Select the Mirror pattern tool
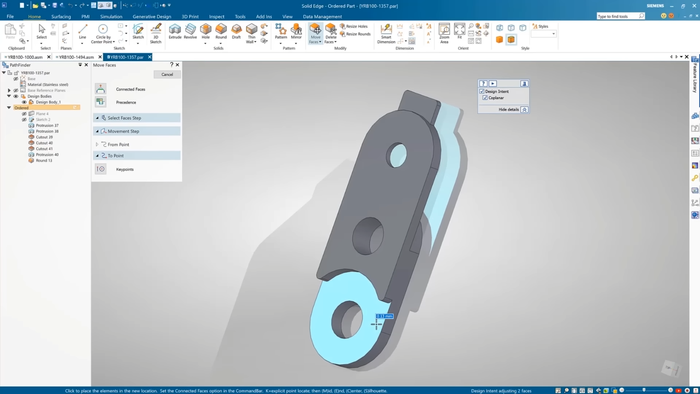Screen dimensions: 700x394 pos(296,32)
